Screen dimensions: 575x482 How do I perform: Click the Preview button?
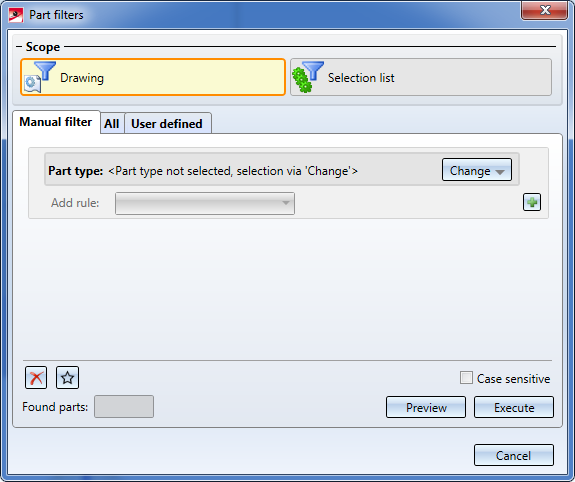[x=426, y=407]
